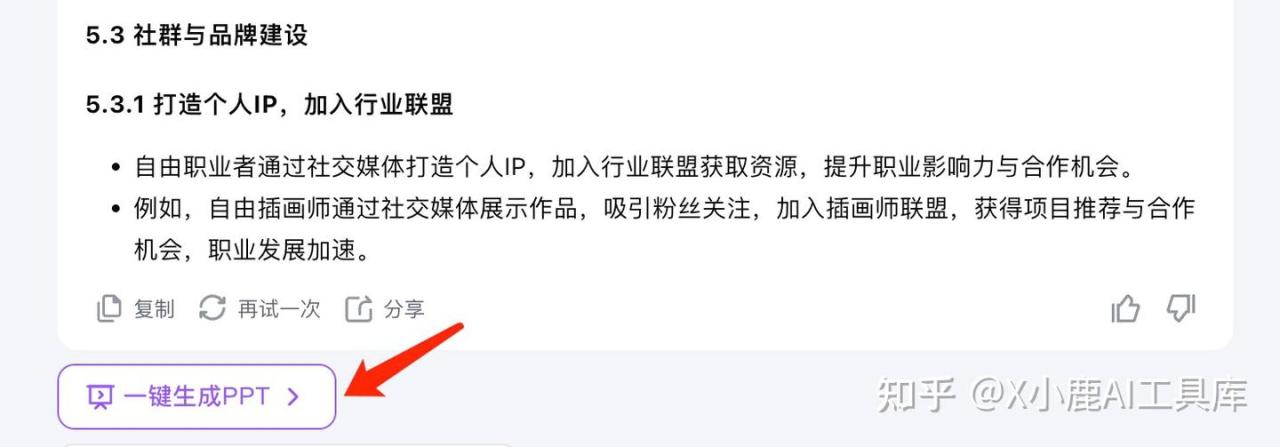Click the circular retry arrows icon
This screenshot has width=1280, height=447.
(x=212, y=308)
